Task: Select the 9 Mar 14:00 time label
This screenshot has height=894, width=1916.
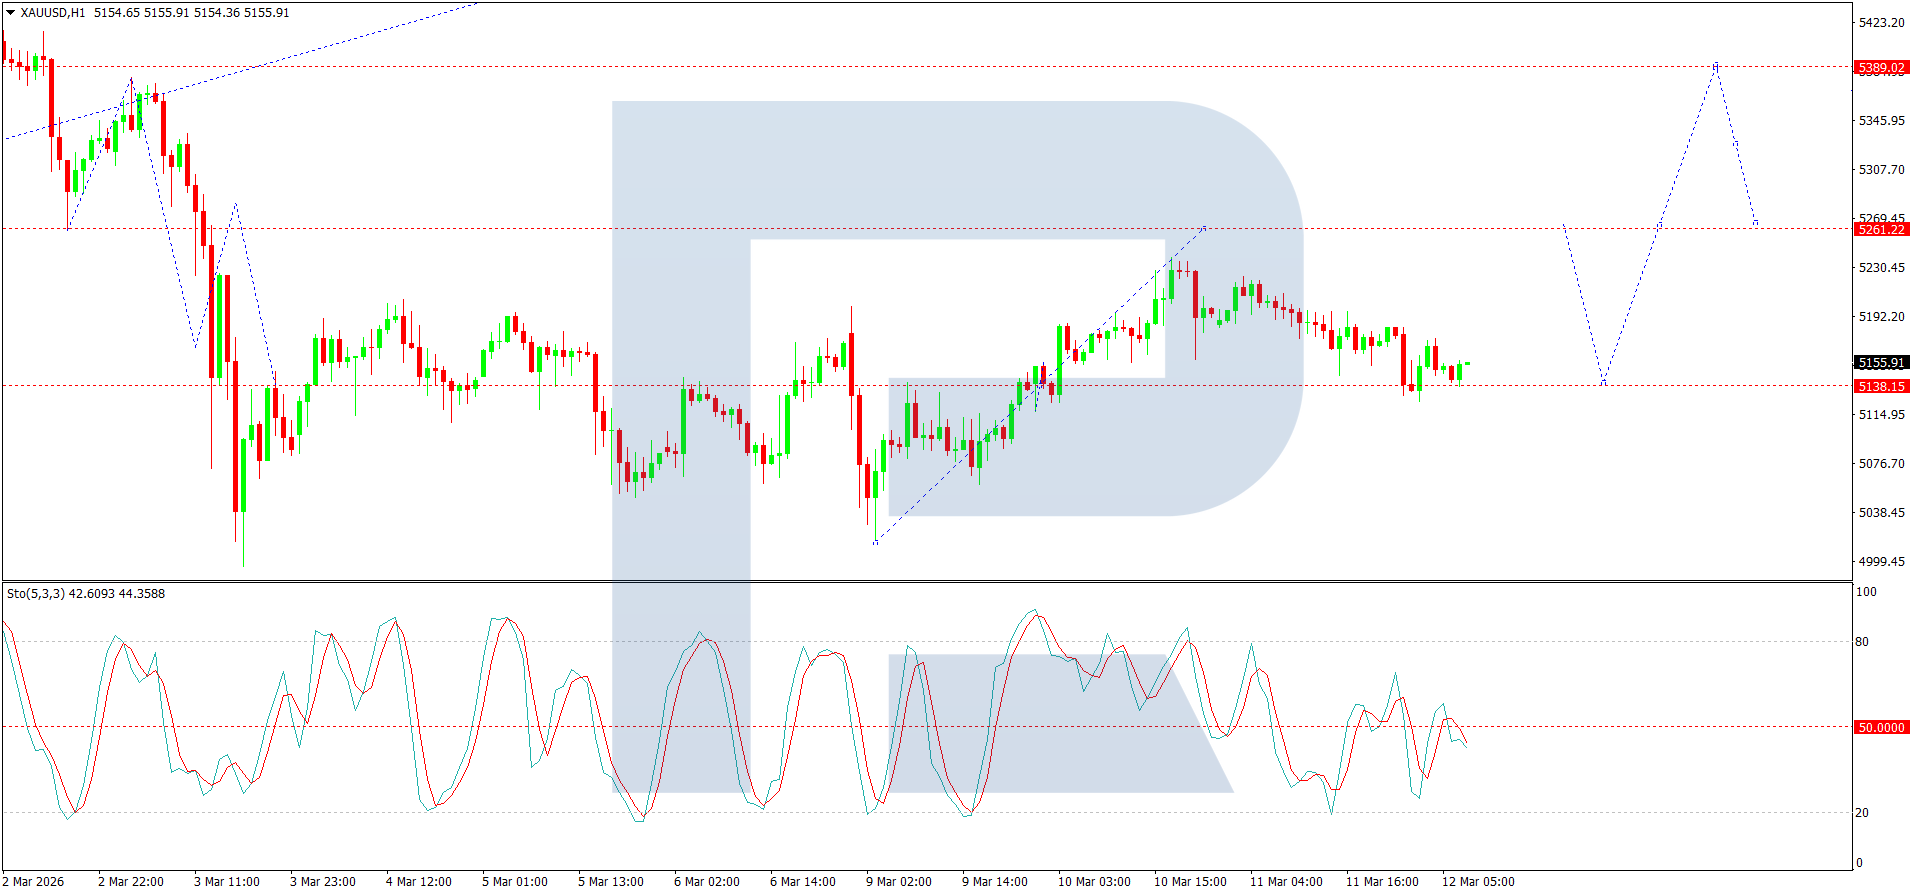Action: (x=995, y=882)
